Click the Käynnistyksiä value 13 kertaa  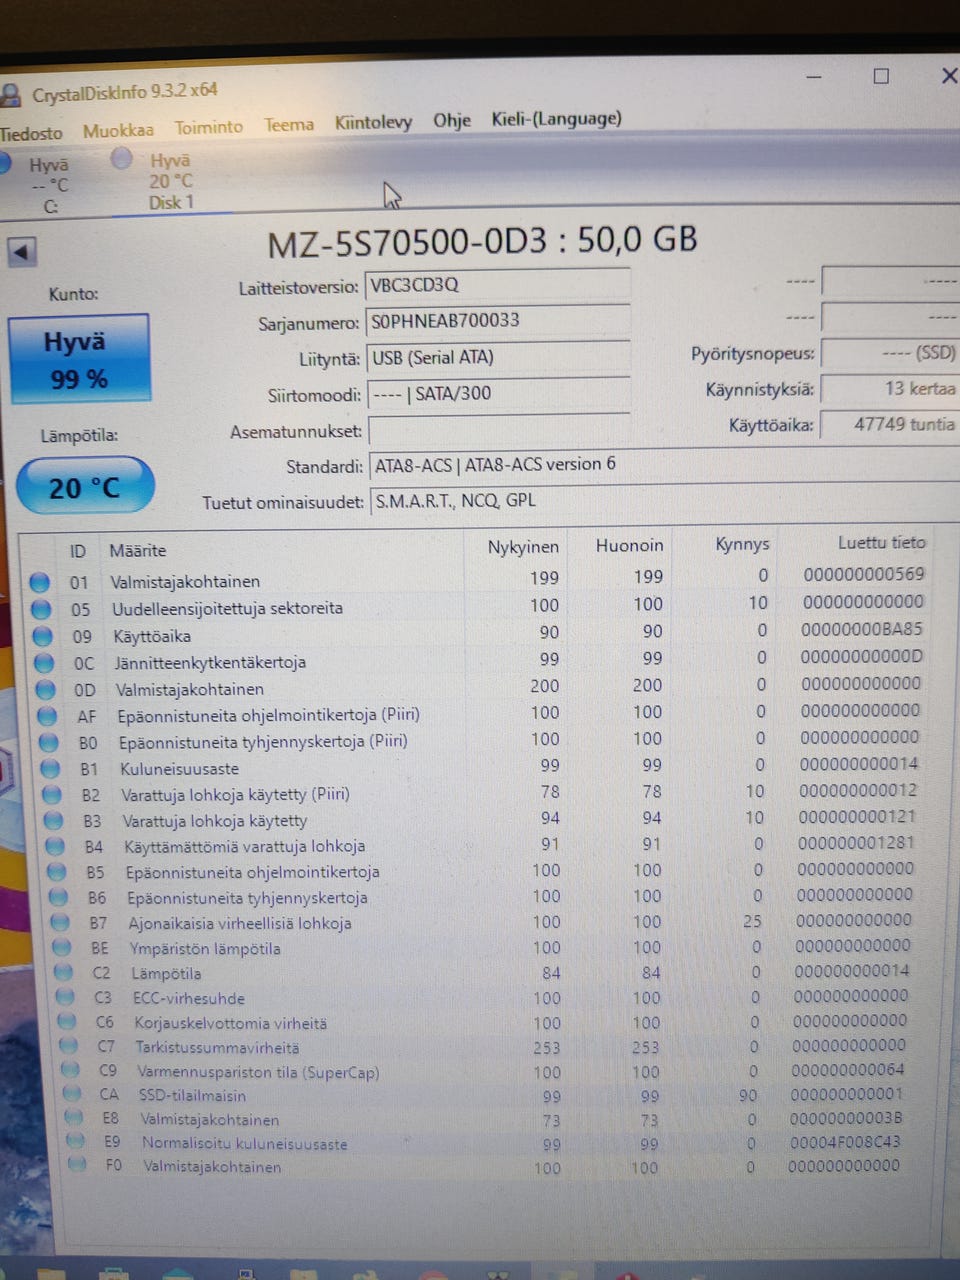(x=889, y=389)
